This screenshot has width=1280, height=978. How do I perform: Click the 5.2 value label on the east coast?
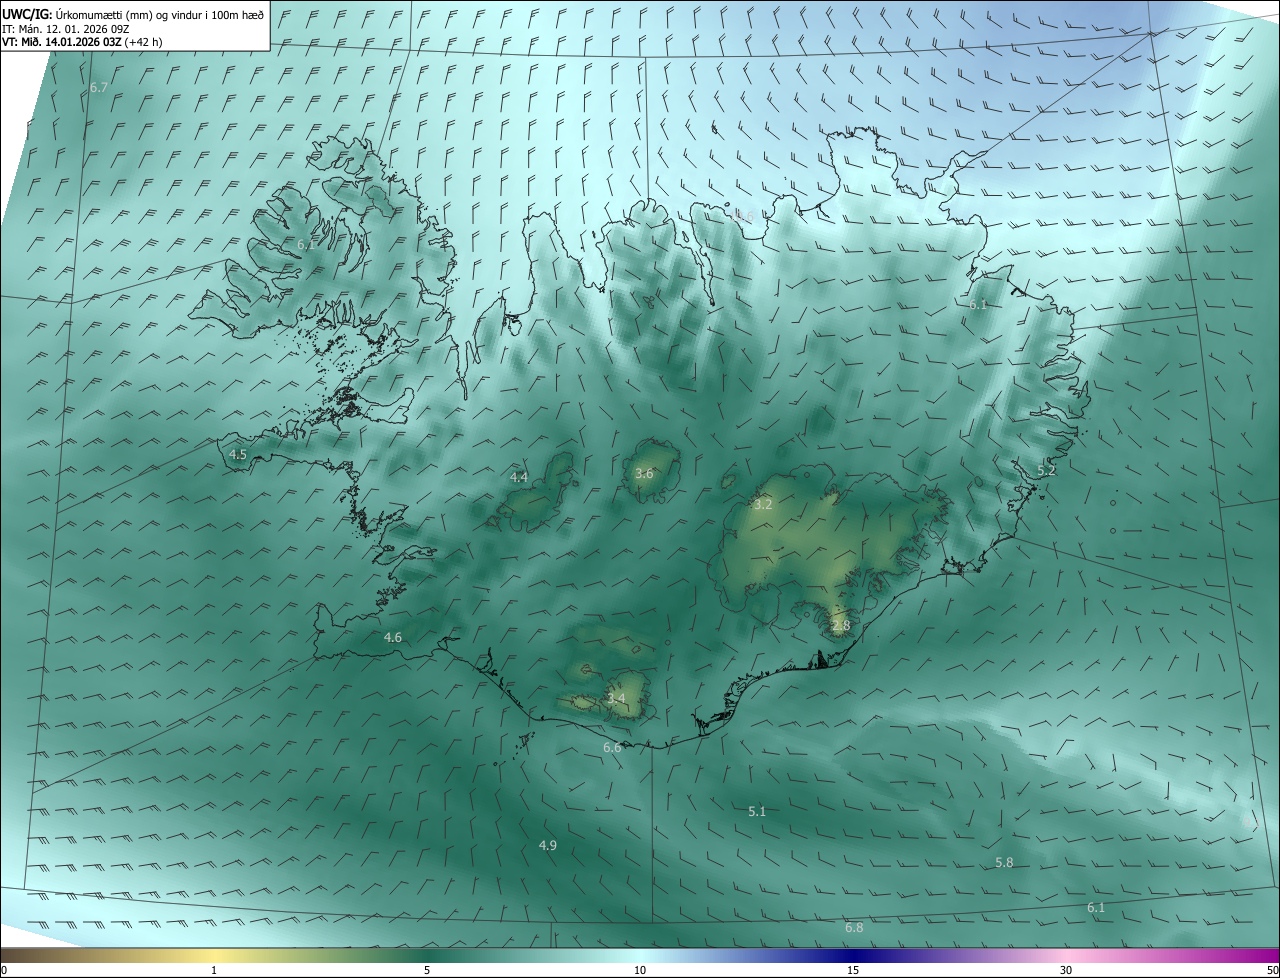click(1046, 470)
